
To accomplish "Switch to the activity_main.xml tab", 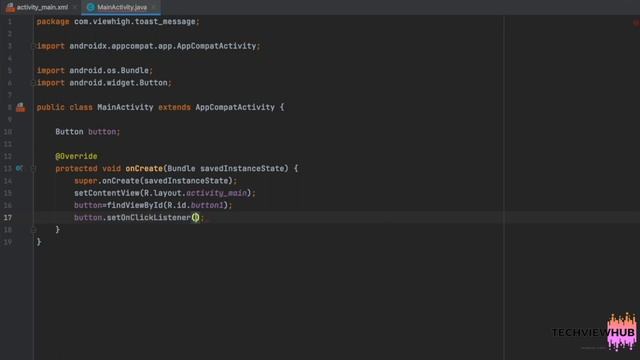I will pos(38,7).
